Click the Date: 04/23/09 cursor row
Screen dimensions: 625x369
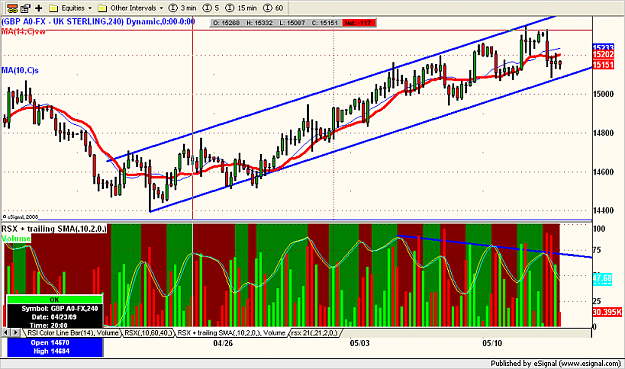point(54,317)
